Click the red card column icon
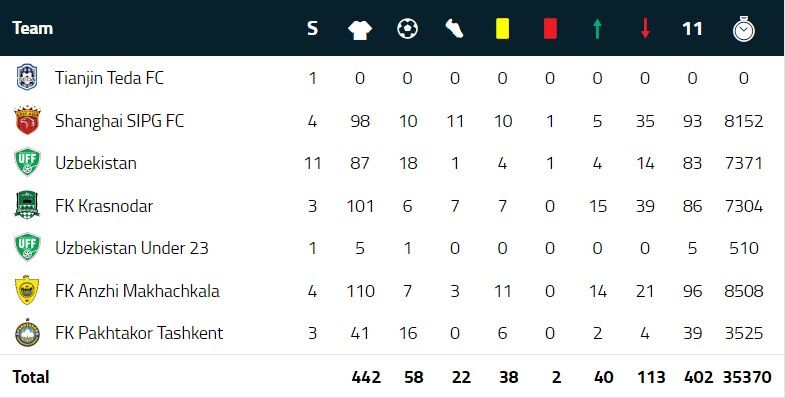785x398 pixels. tap(550, 29)
